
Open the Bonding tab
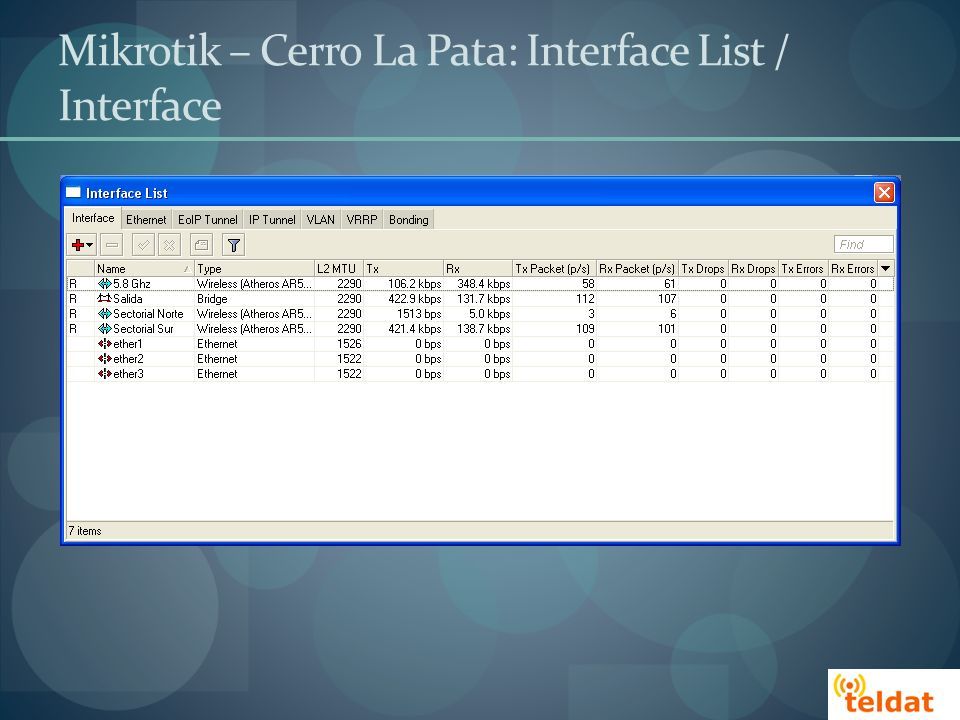[408, 219]
